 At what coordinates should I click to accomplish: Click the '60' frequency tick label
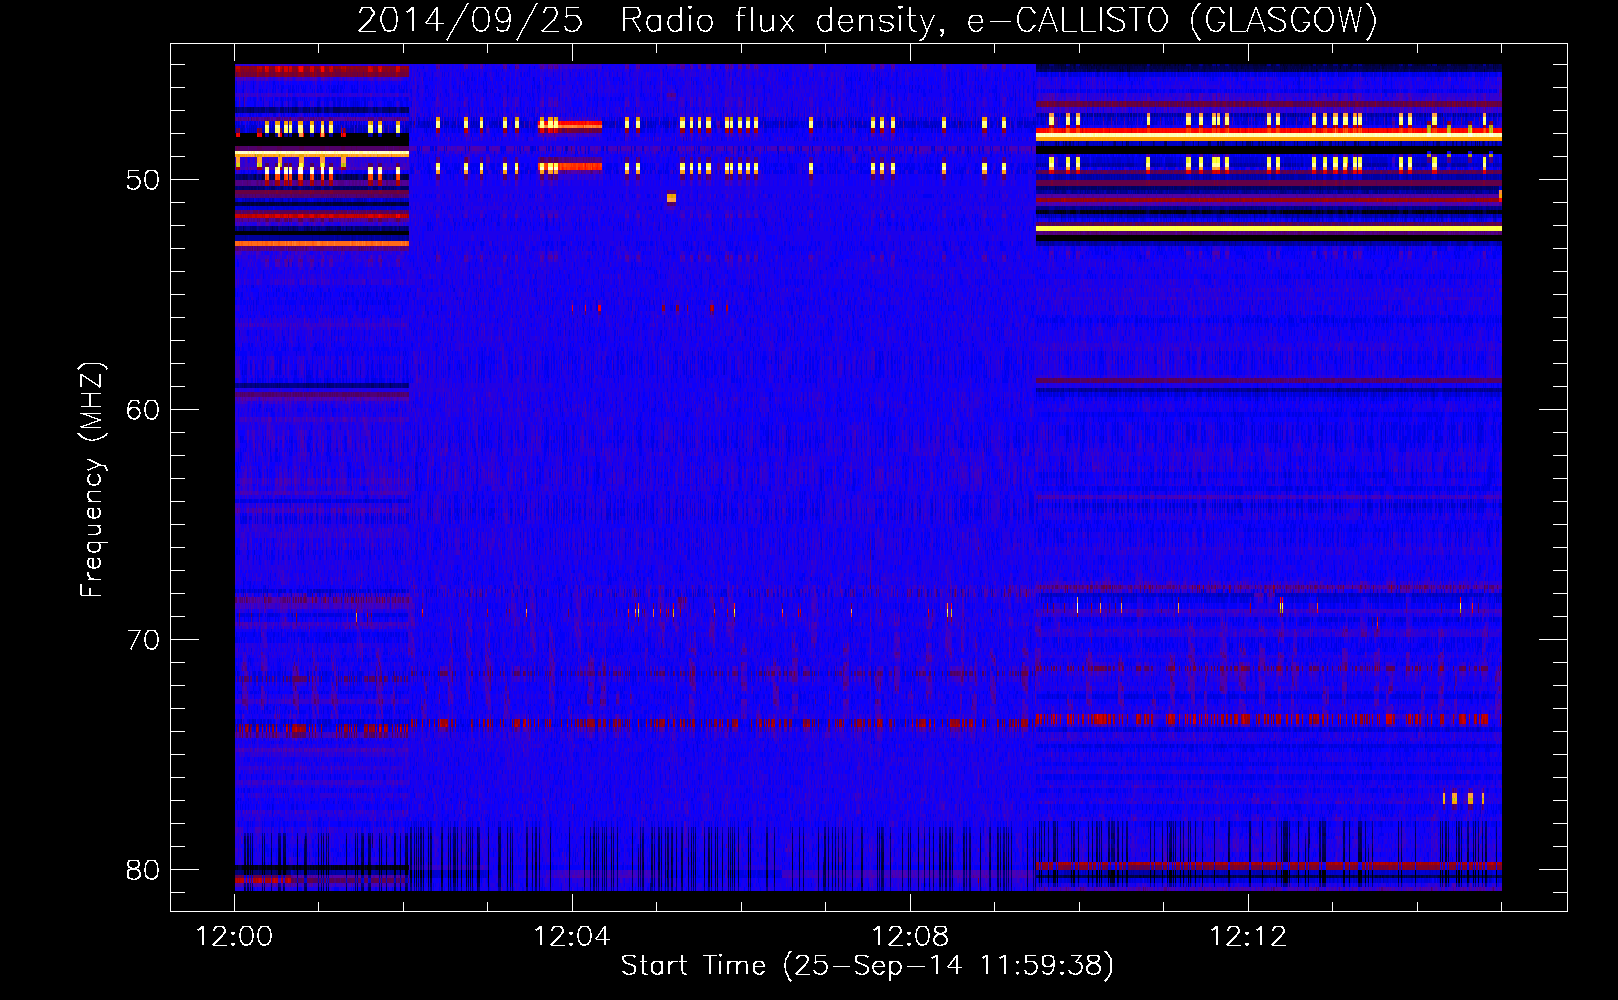(143, 411)
